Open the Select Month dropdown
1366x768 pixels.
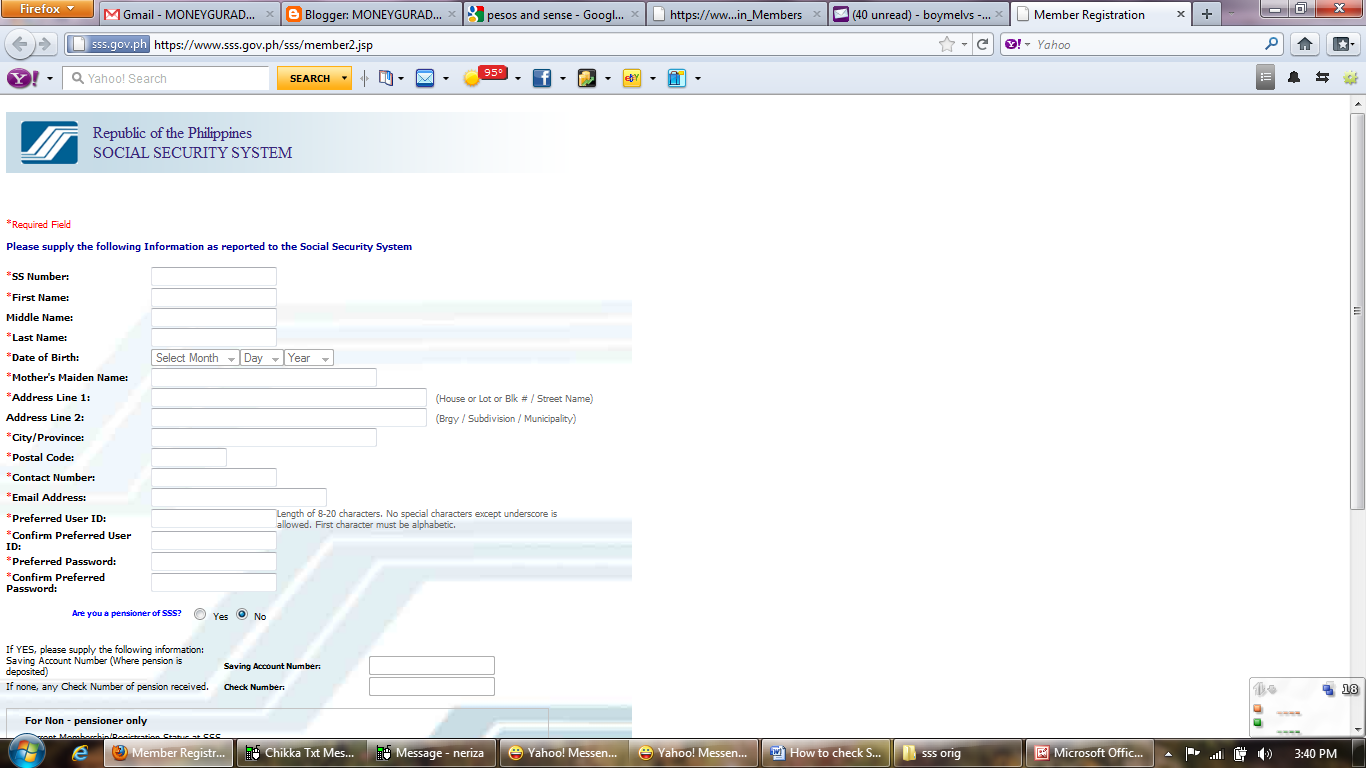pos(195,358)
